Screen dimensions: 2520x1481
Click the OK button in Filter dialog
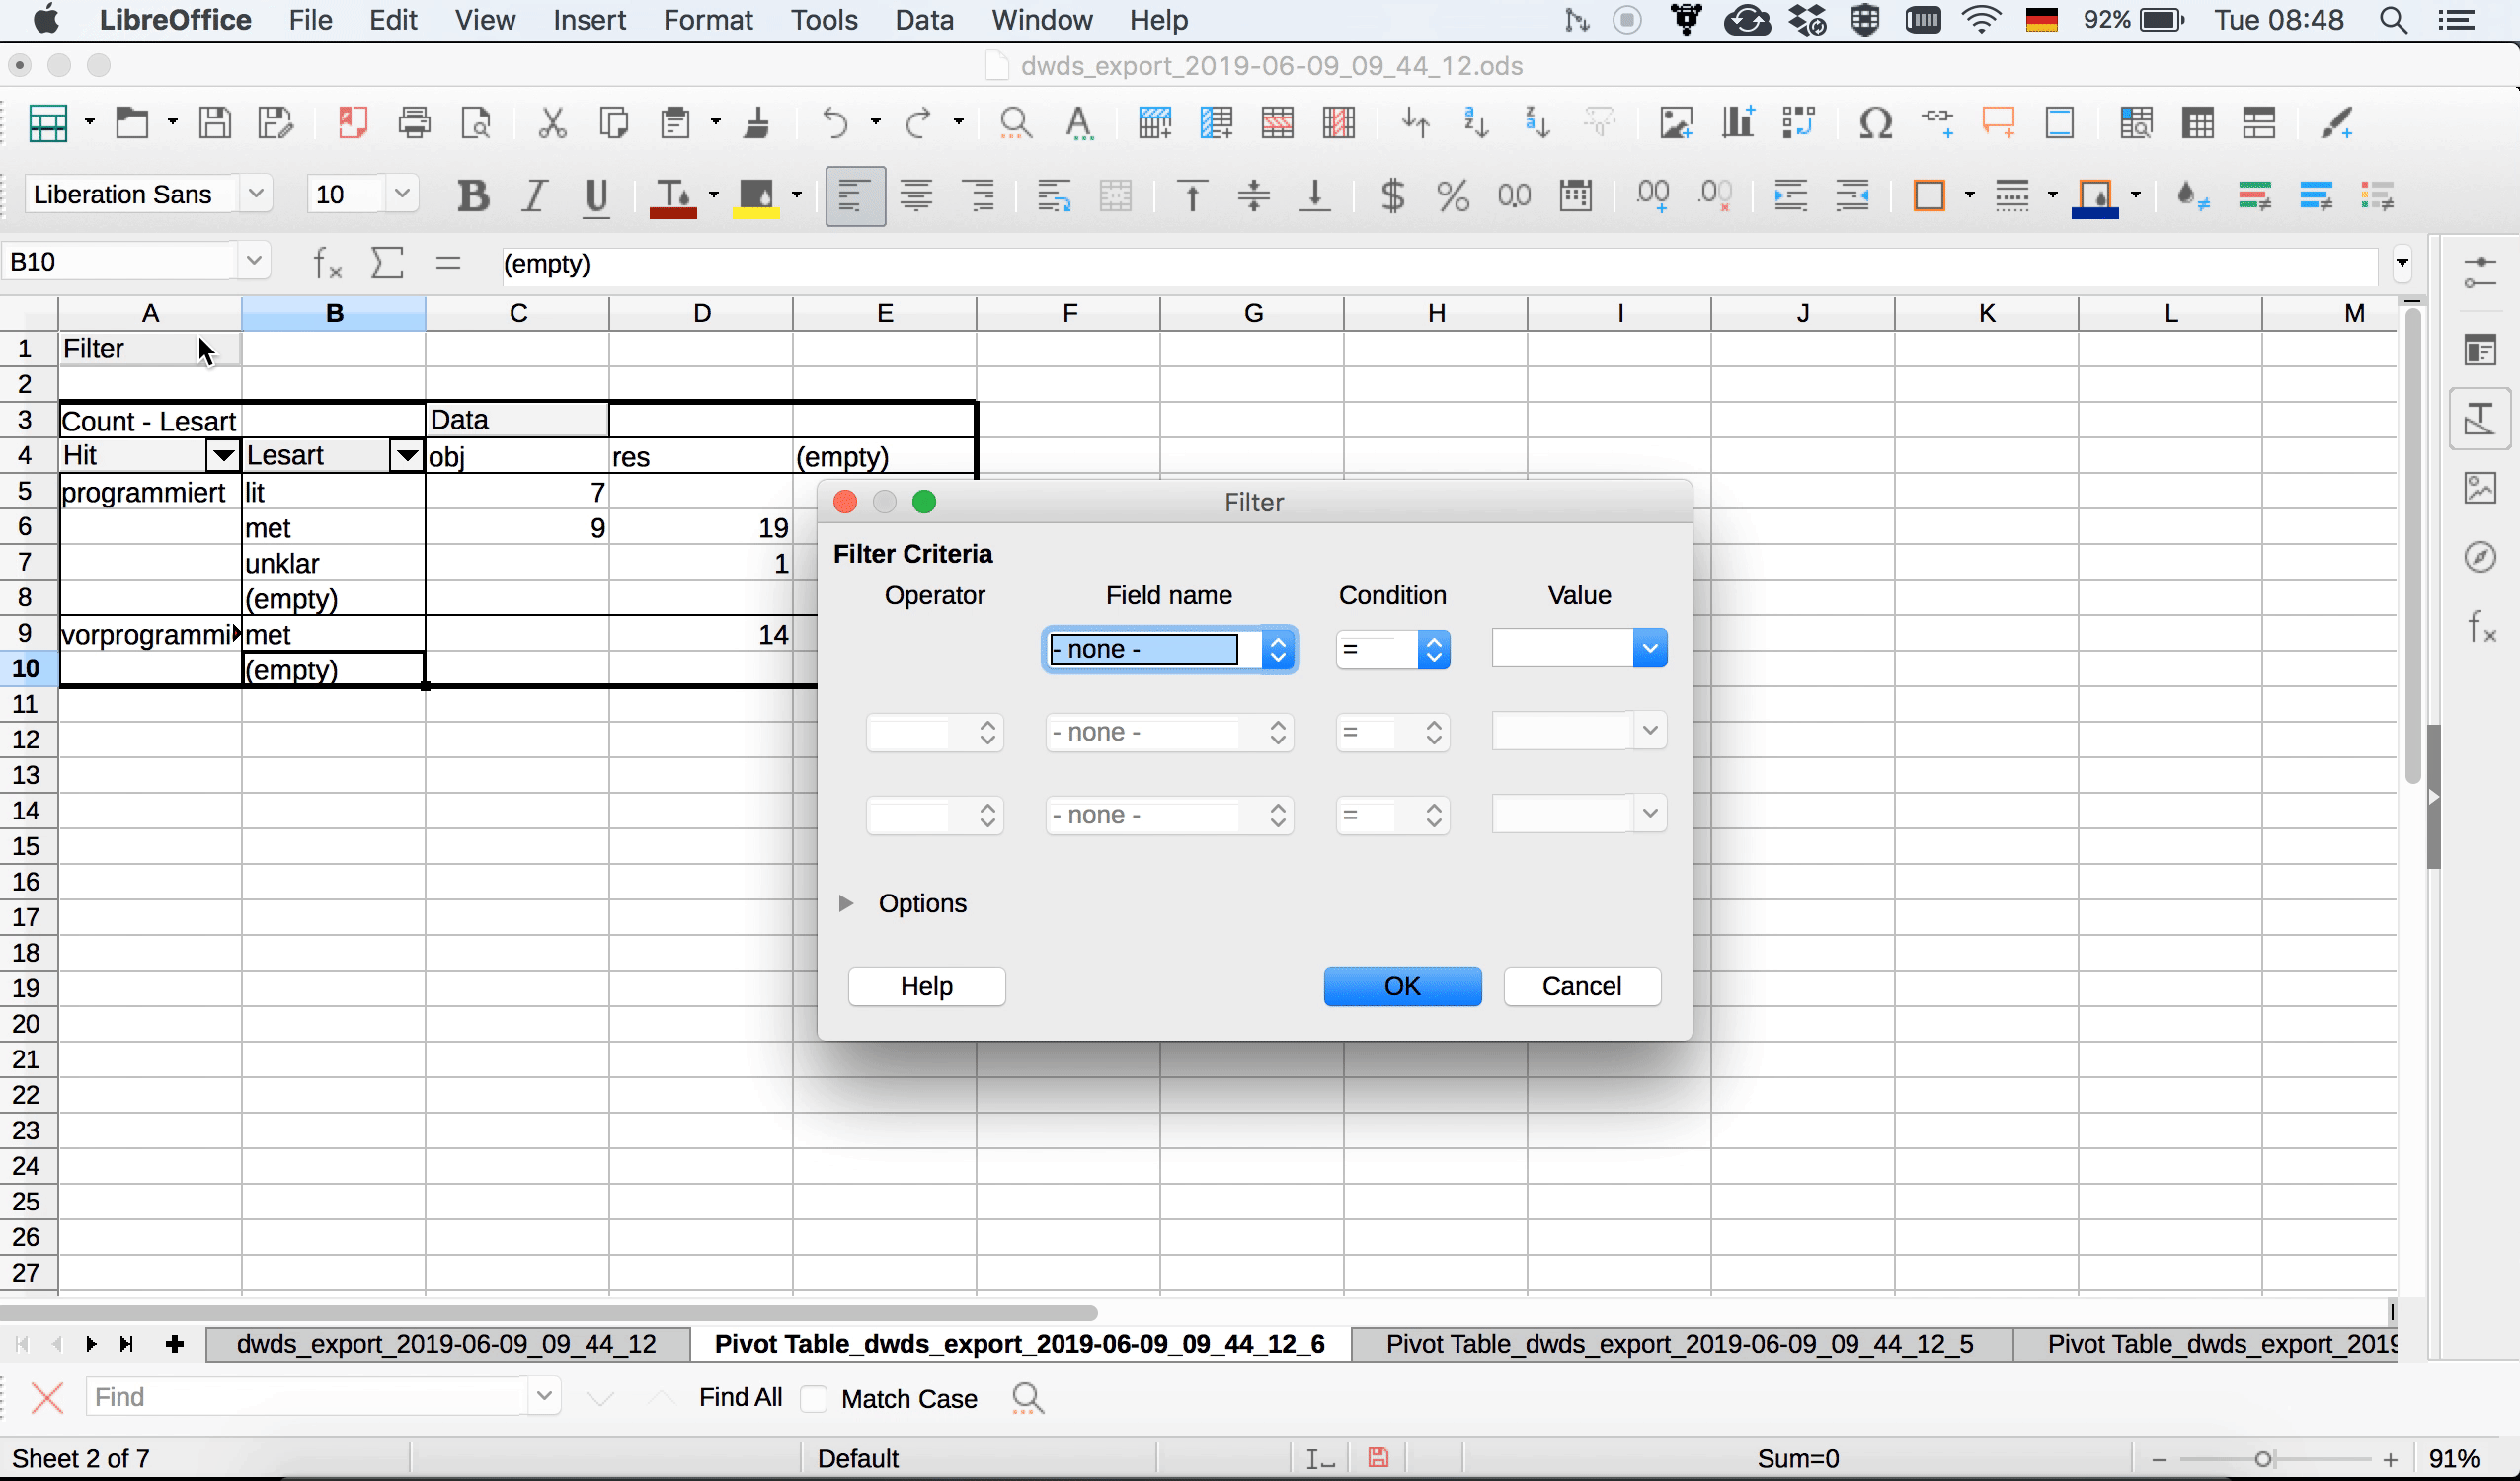pos(1402,985)
